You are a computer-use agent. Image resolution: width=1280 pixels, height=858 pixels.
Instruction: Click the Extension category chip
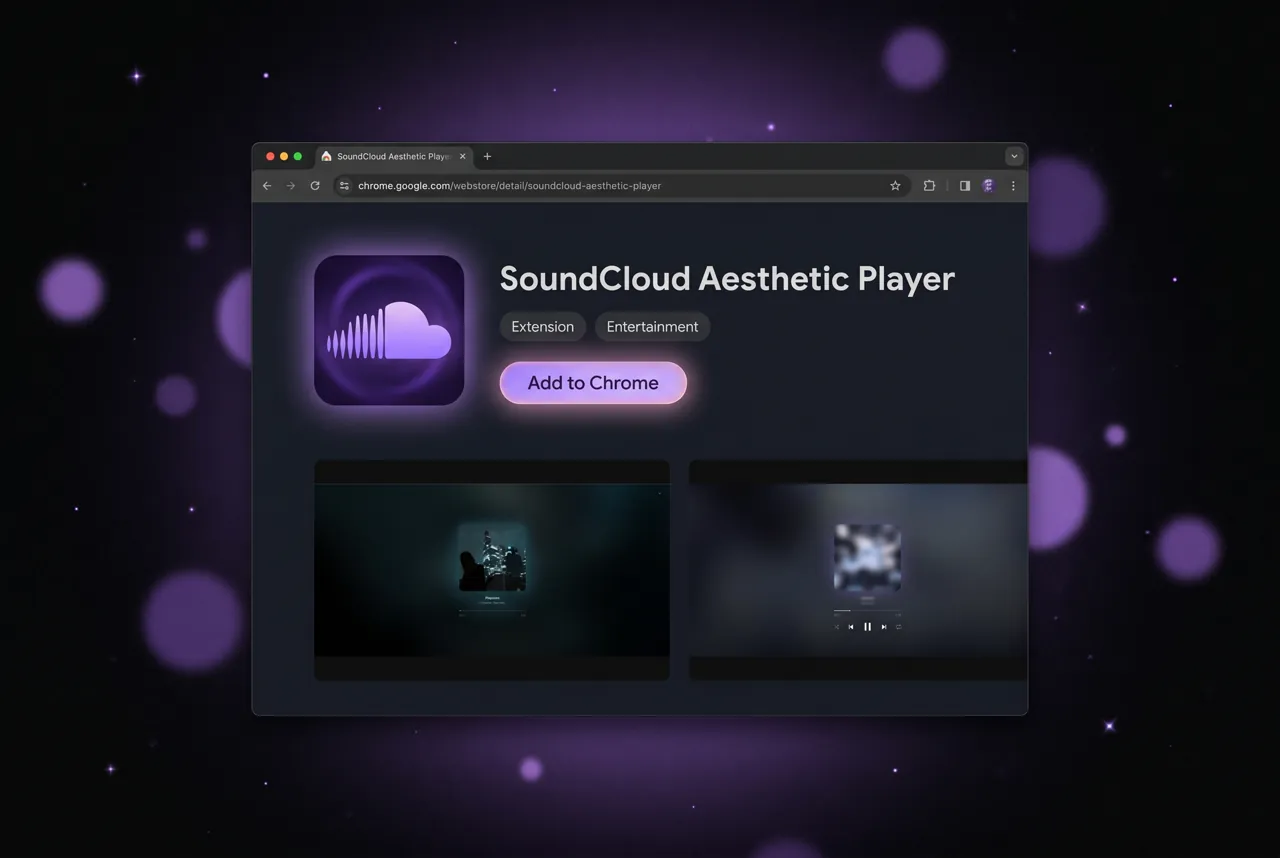[543, 327]
